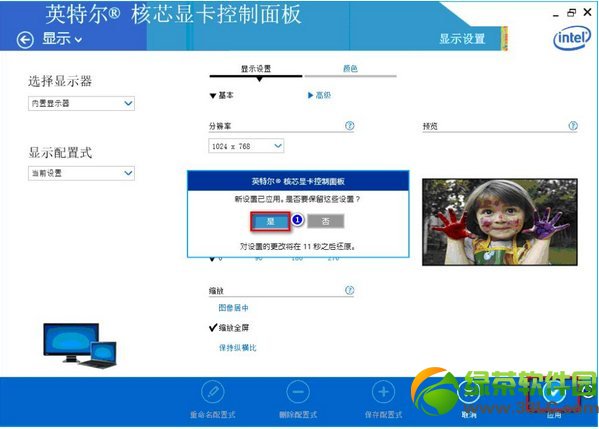This screenshot has width=599, height=429.
Task: Click 否 to revert the settings
Action: click(x=325, y=221)
